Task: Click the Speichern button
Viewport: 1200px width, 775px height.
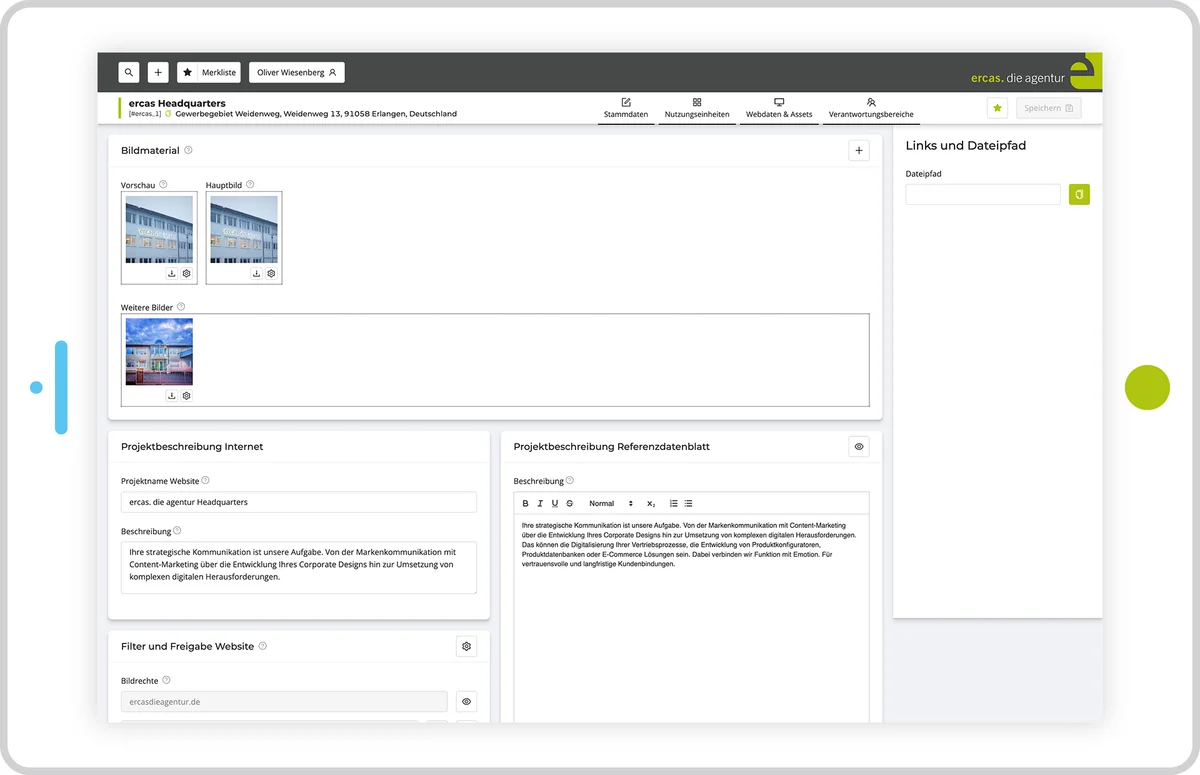Action: pyautogui.click(x=1048, y=107)
